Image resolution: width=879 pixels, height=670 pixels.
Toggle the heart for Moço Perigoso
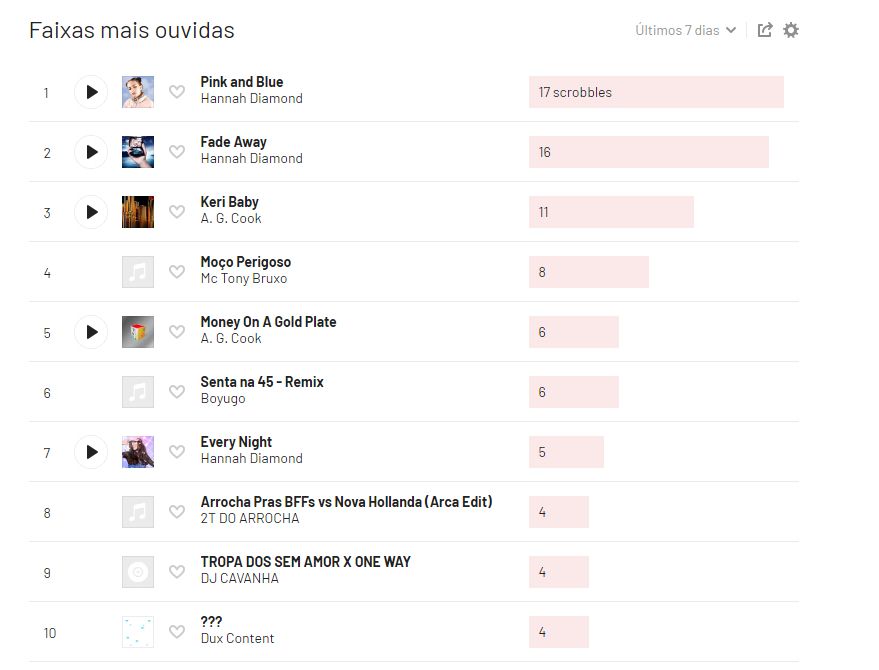click(177, 271)
